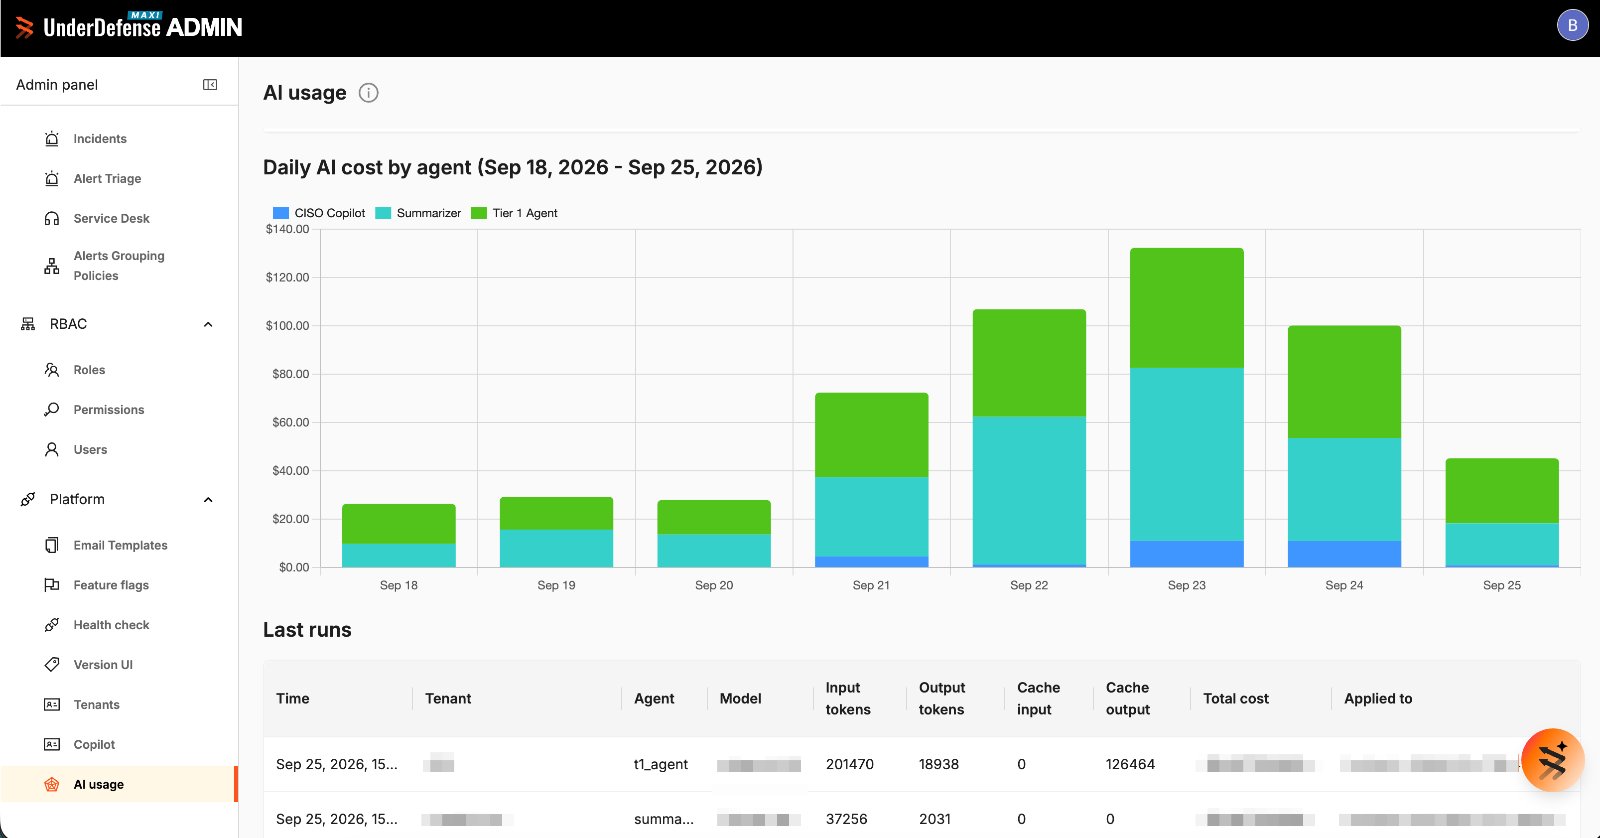Image resolution: width=1600 pixels, height=838 pixels.
Task: Click the Users person icon
Action: tap(52, 450)
